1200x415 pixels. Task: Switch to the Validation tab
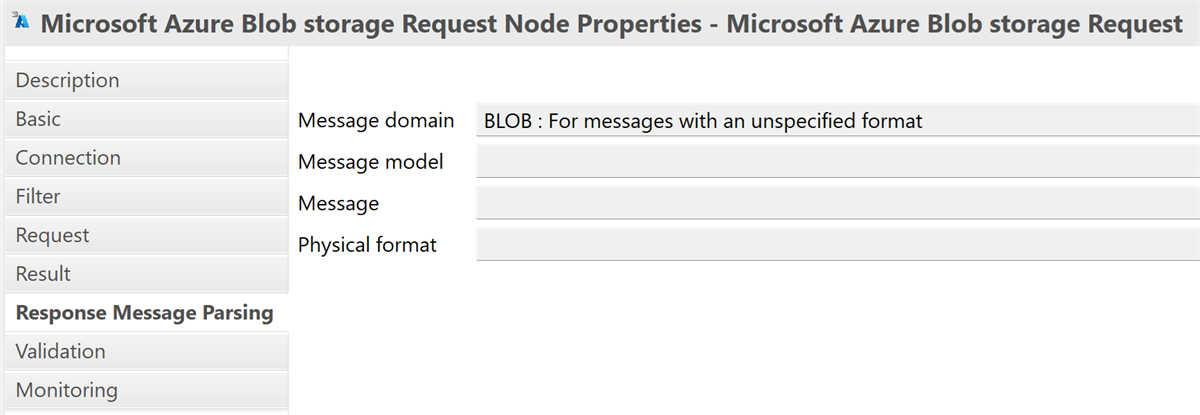[60, 351]
